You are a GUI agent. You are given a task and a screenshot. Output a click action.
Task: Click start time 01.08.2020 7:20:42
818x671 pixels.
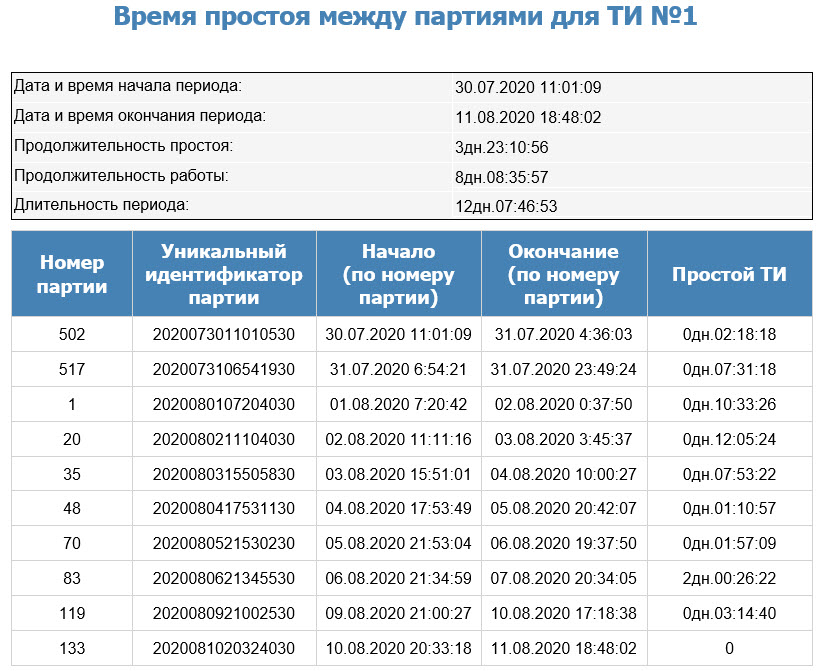click(398, 404)
